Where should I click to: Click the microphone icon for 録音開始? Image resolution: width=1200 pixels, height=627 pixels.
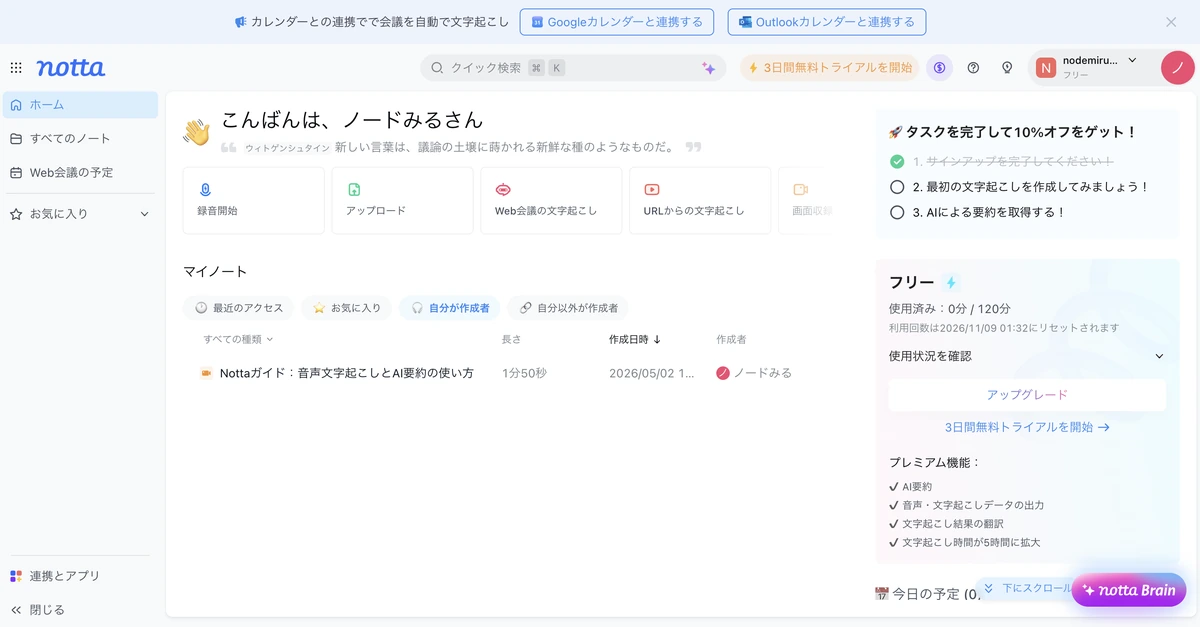[x=205, y=189]
